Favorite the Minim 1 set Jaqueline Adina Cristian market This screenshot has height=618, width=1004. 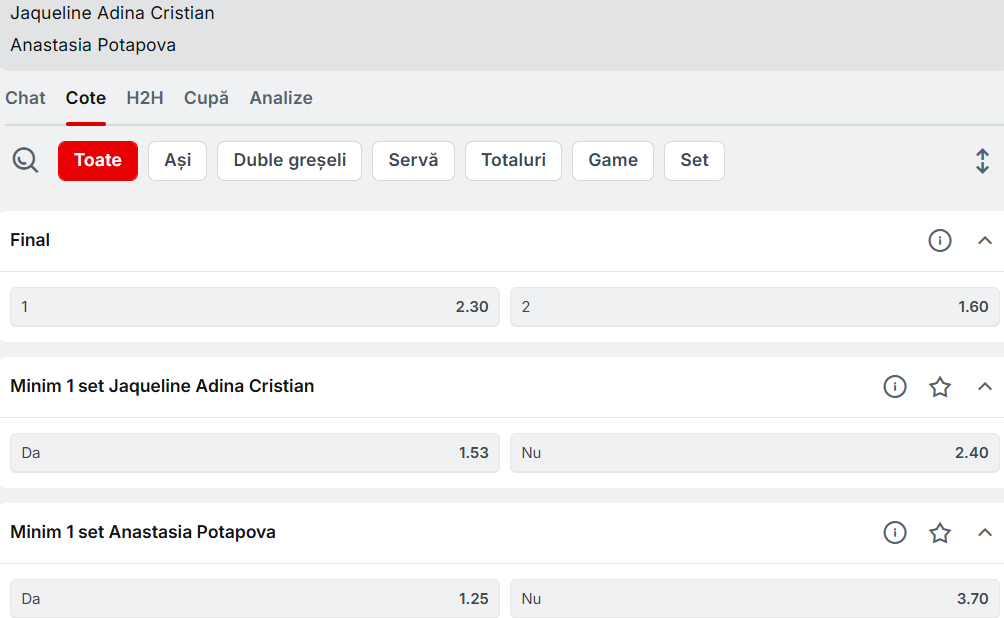pos(940,387)
